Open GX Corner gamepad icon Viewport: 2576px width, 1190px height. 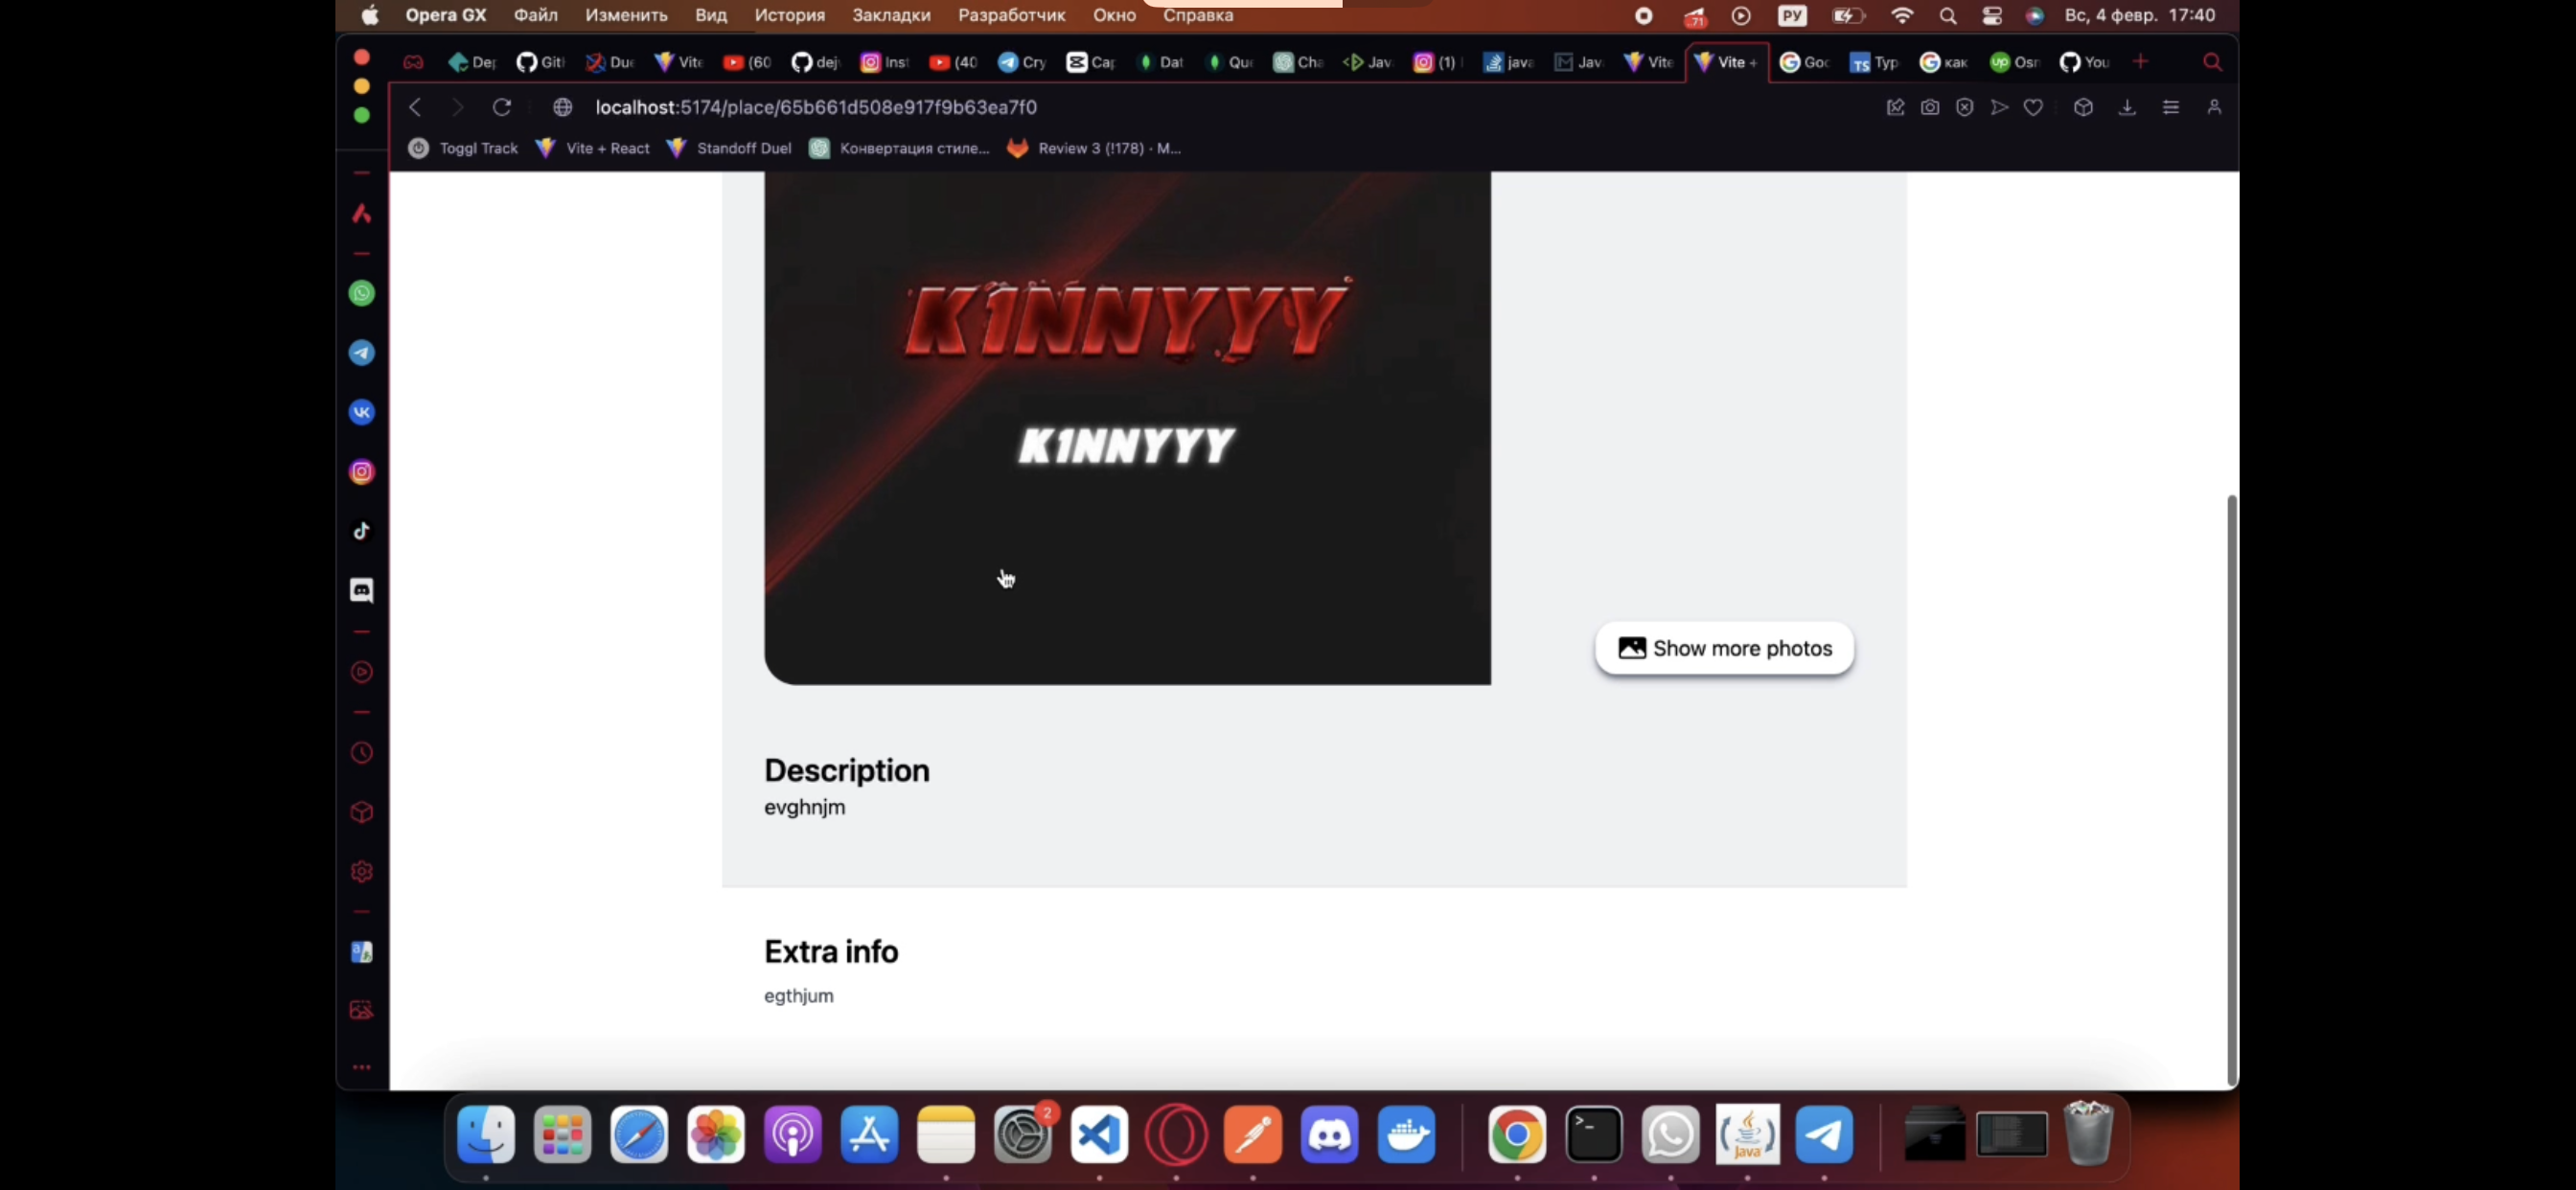(413, 62)
